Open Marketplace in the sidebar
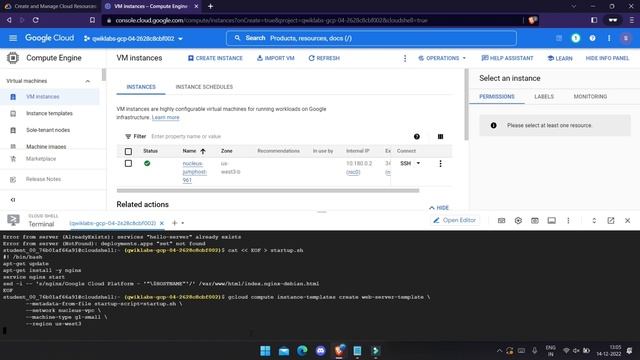The height and width of the screenshot is (360, 640). coord(41,159)
